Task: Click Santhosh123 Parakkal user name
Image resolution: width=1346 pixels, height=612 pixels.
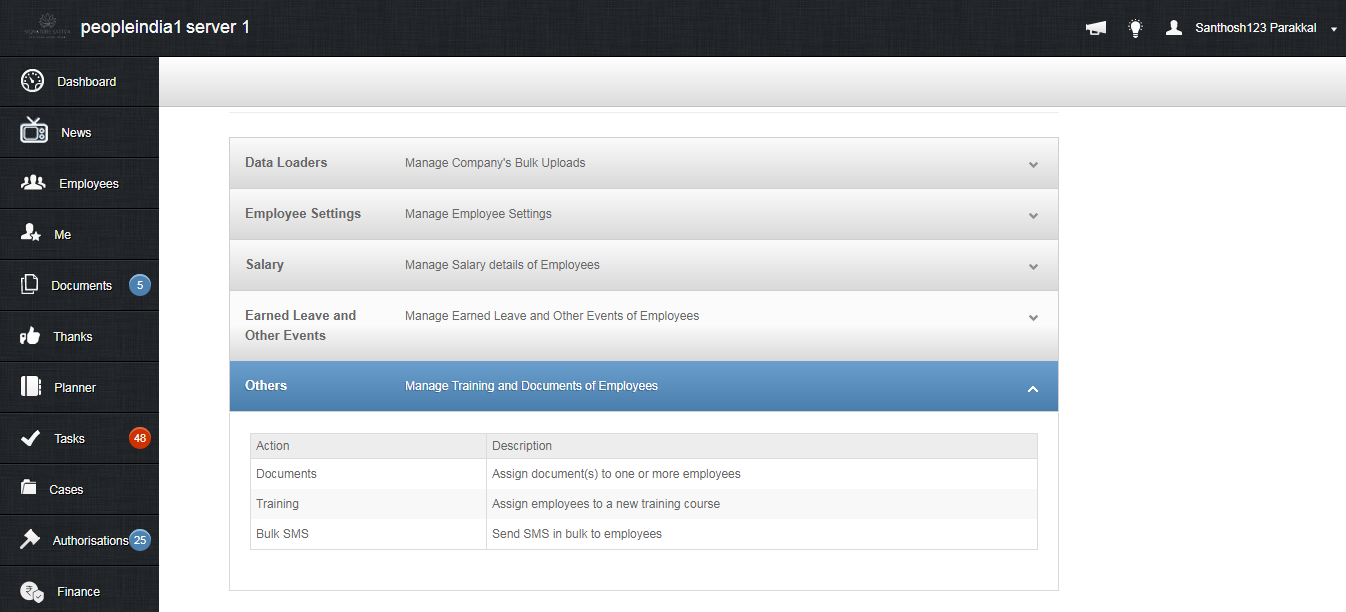Action: (1254, 28)
